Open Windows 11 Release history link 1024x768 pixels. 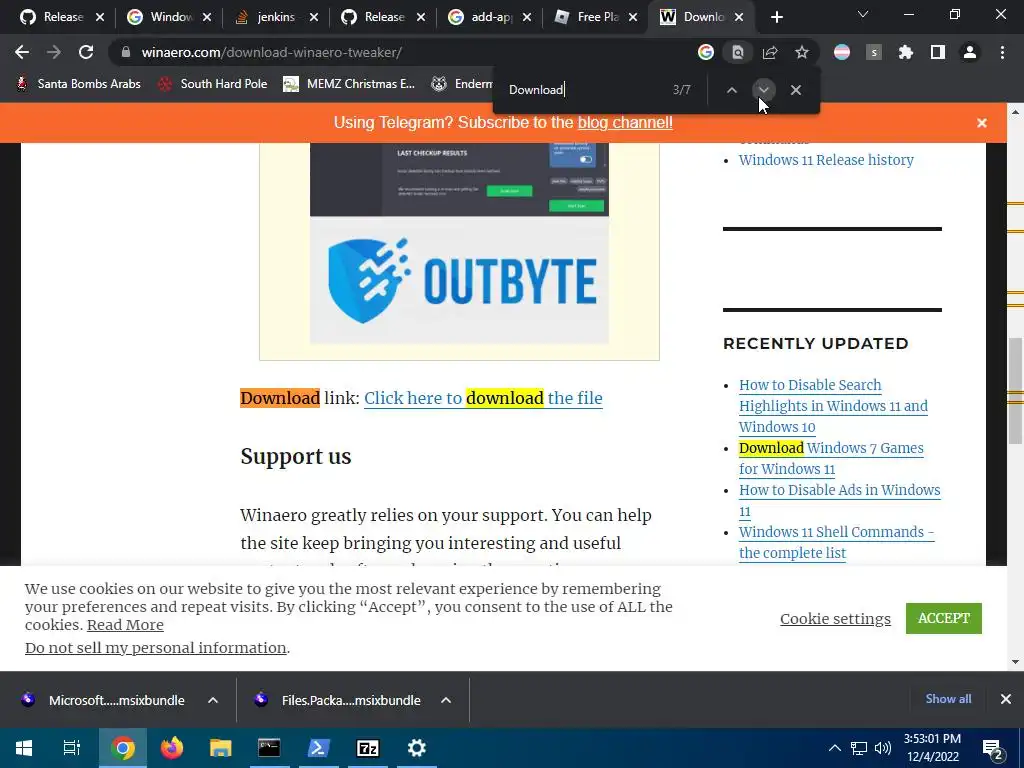point(826,160)
